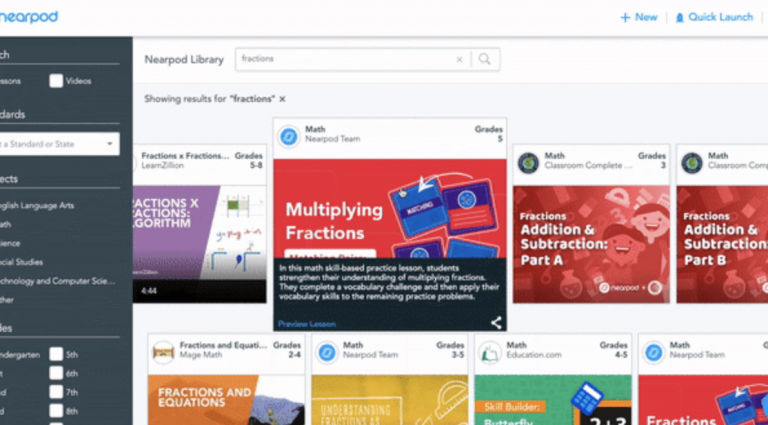Screen dimensions: 768x425
Task: Click Mage Math avatar icon
Action: (x=164, y=352)
